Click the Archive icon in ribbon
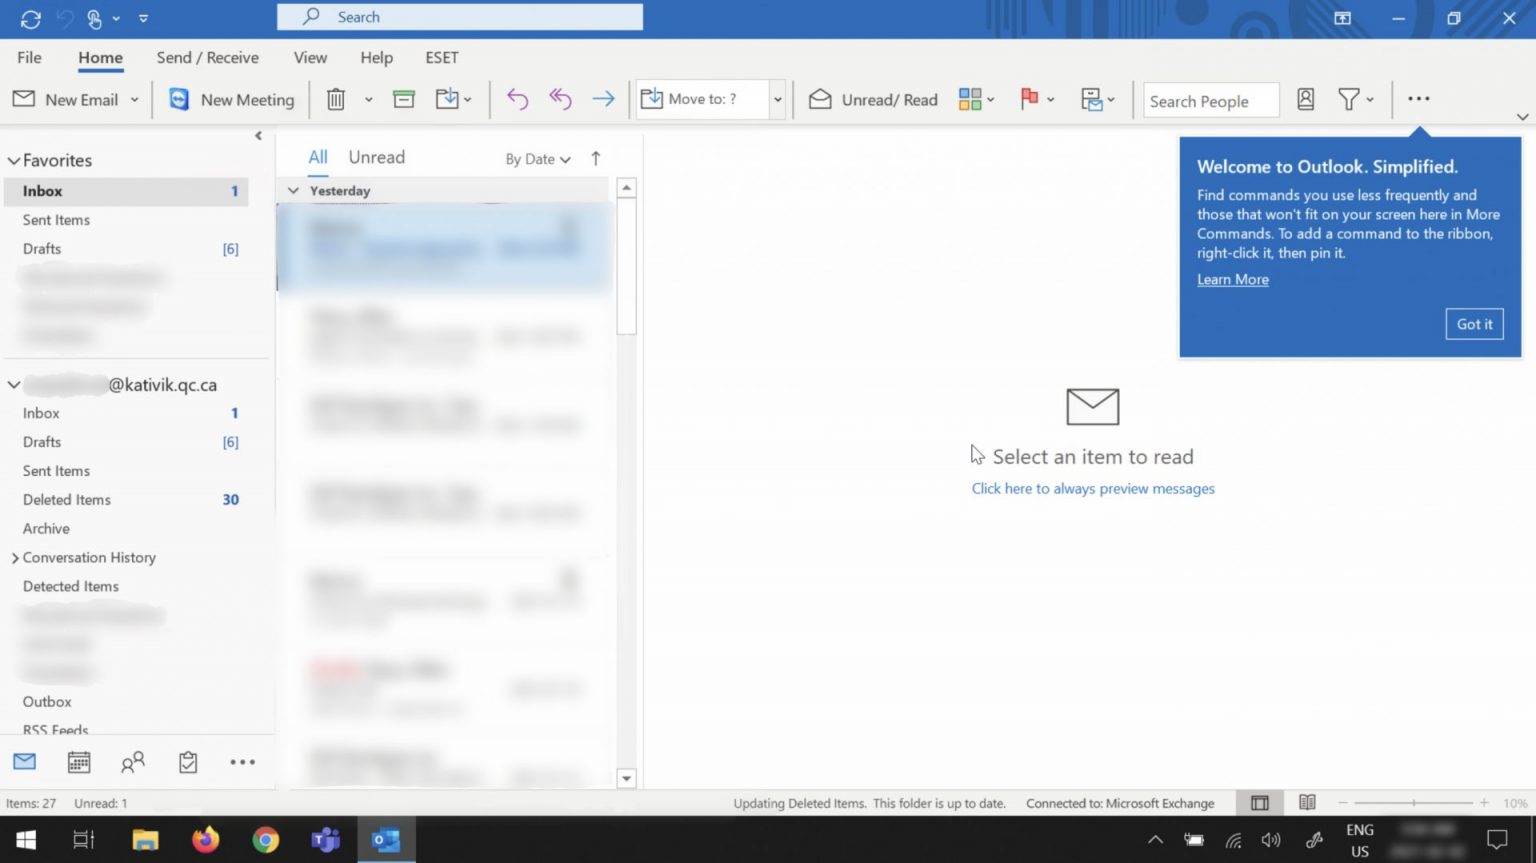 click(404, 99)
